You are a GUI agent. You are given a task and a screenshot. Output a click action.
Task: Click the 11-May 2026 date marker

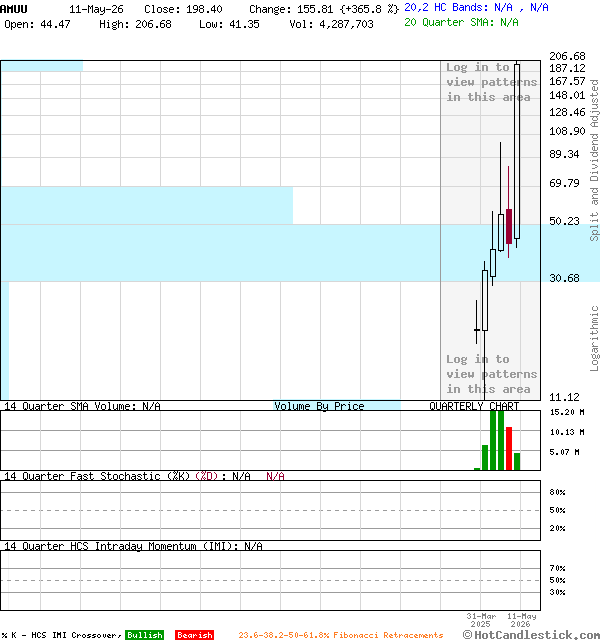click(x=521, y=620)
